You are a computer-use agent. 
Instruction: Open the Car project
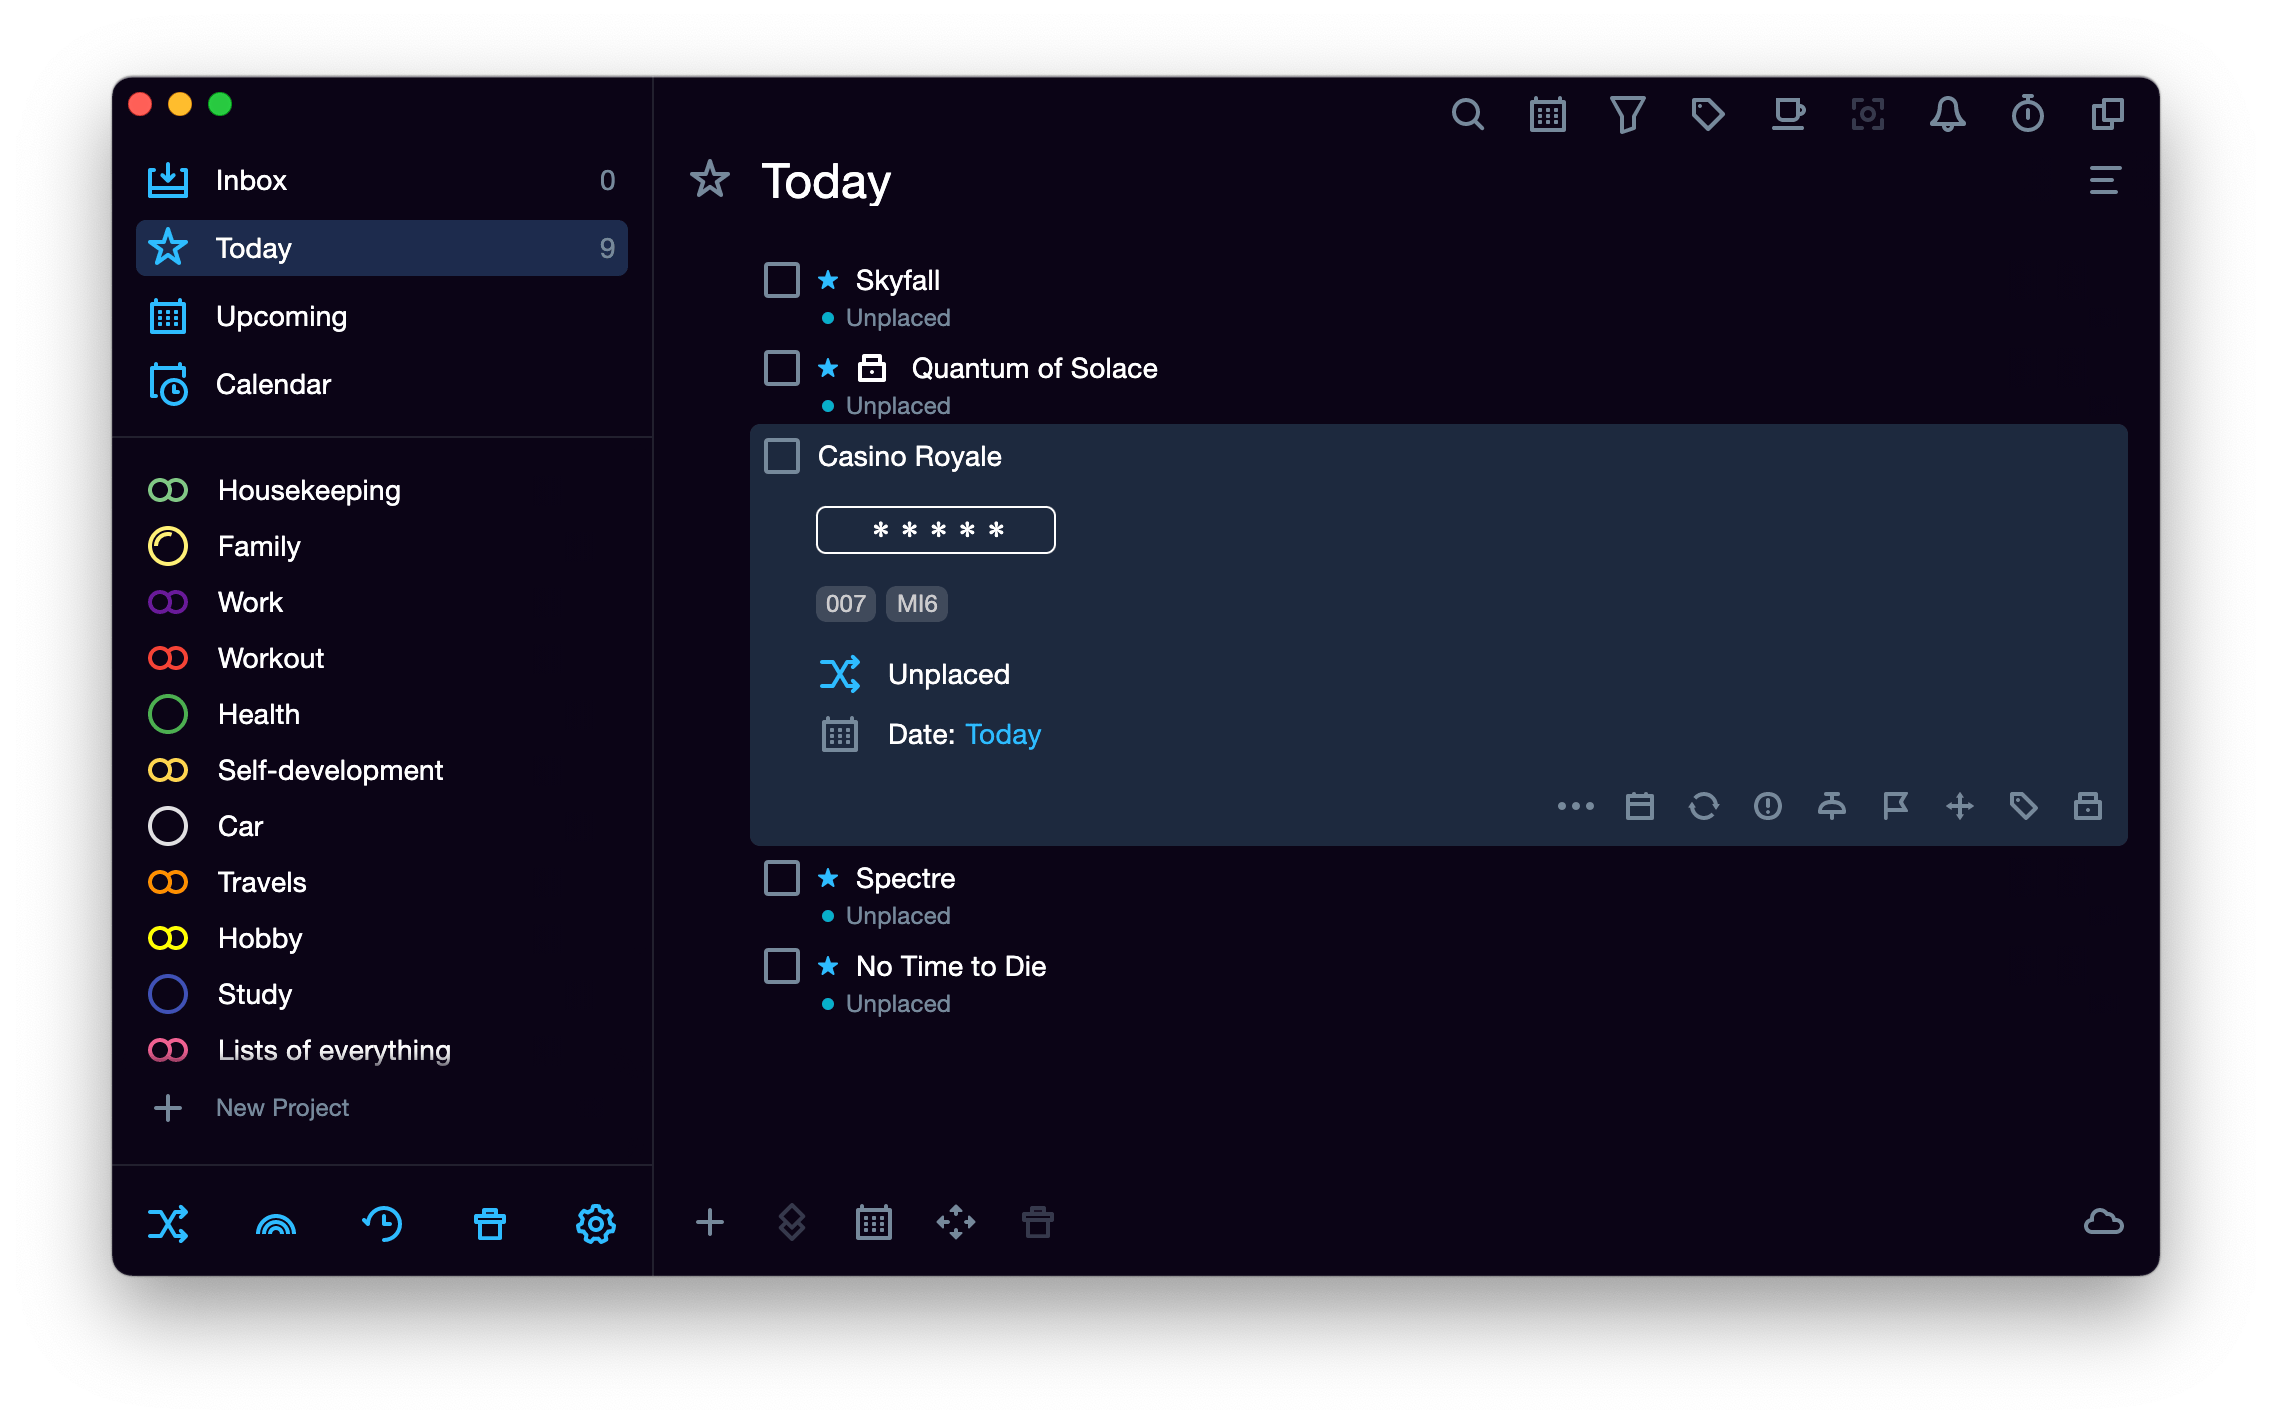(x=382, y=826)
